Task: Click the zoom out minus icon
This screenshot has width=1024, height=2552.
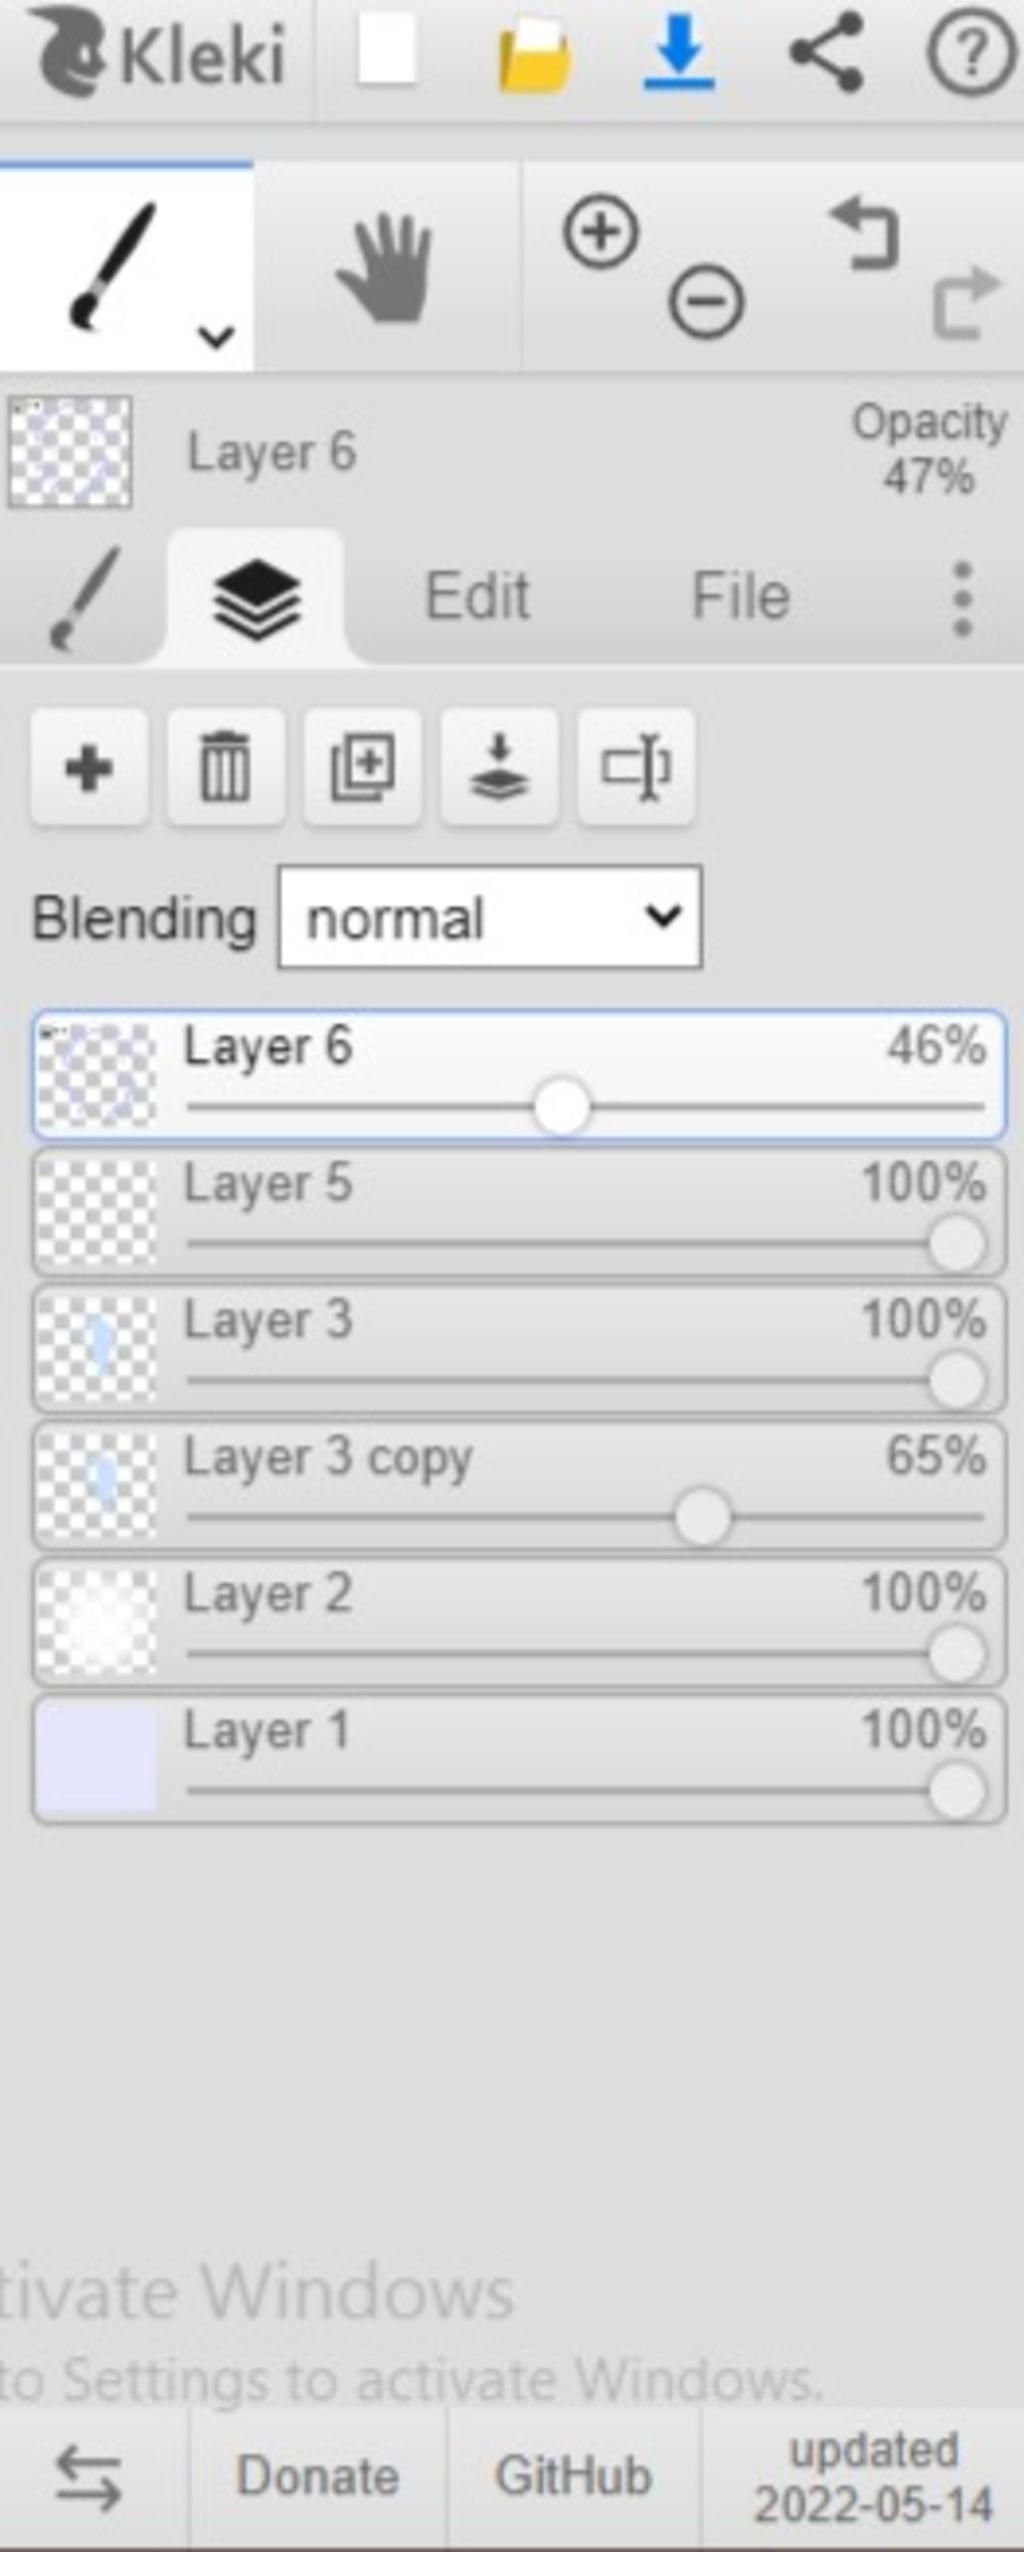Action: 706,301
